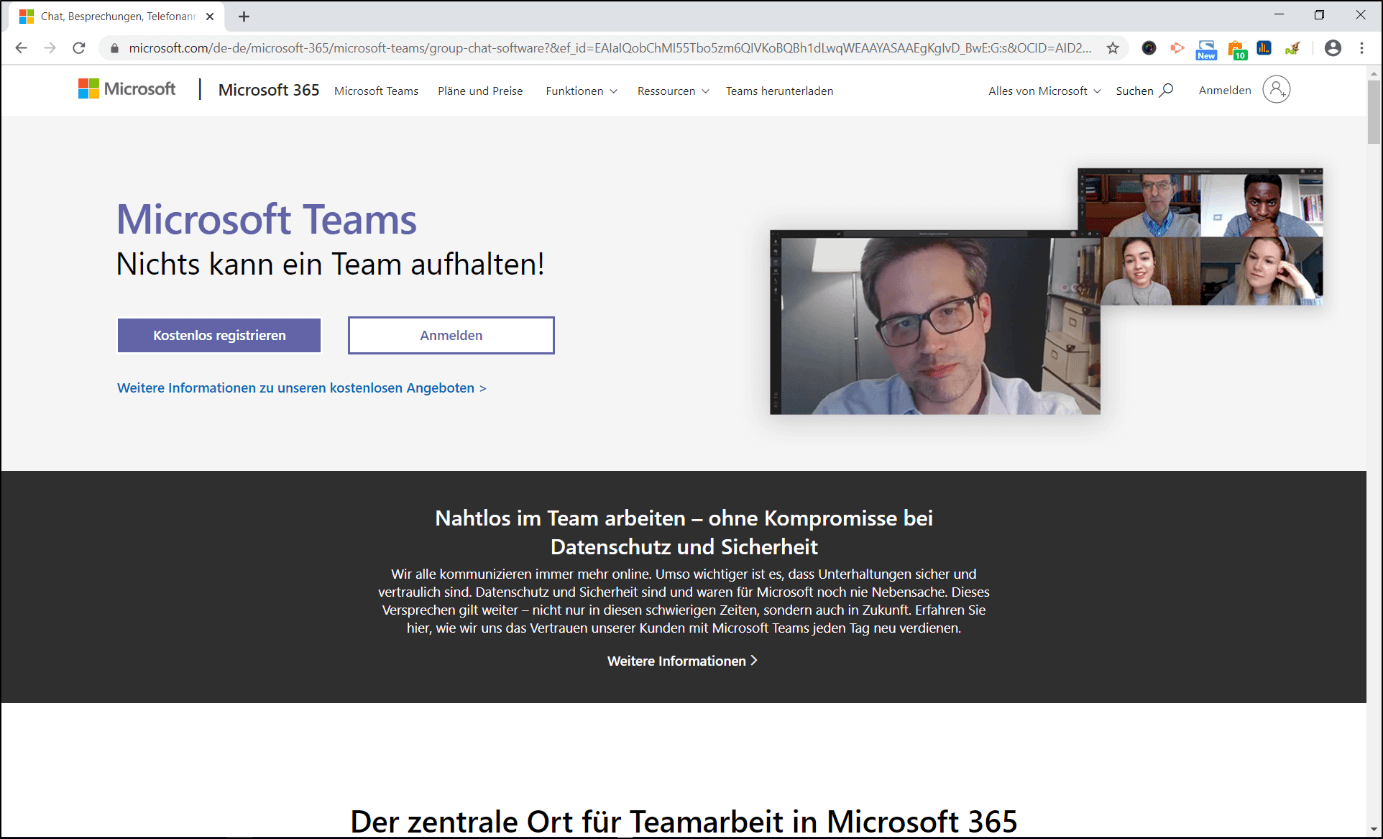The image size is (1383, 839).
Task: Click the search magnifier icon next to Suchen
Action: tap(1166, 90)
